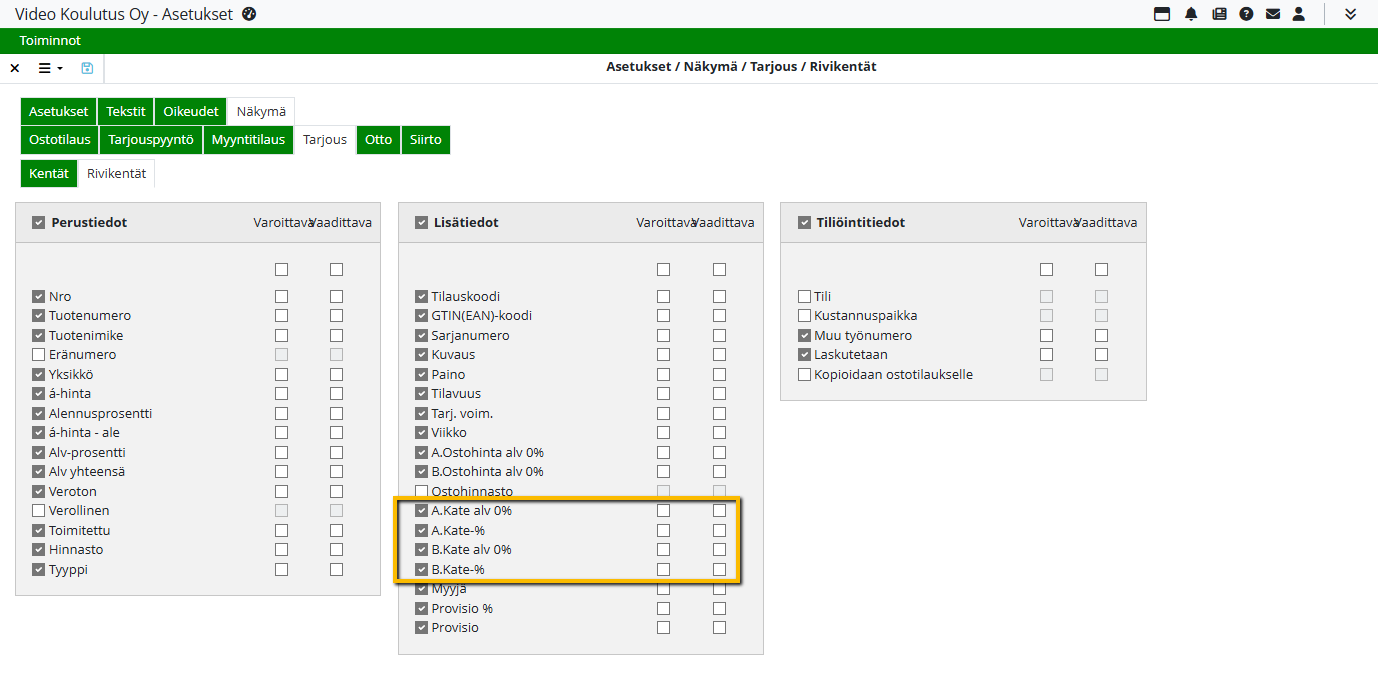Toggle Vaadittava checkbox for Tuotenumero row
1378x696 pixels.
pos(336,316)
